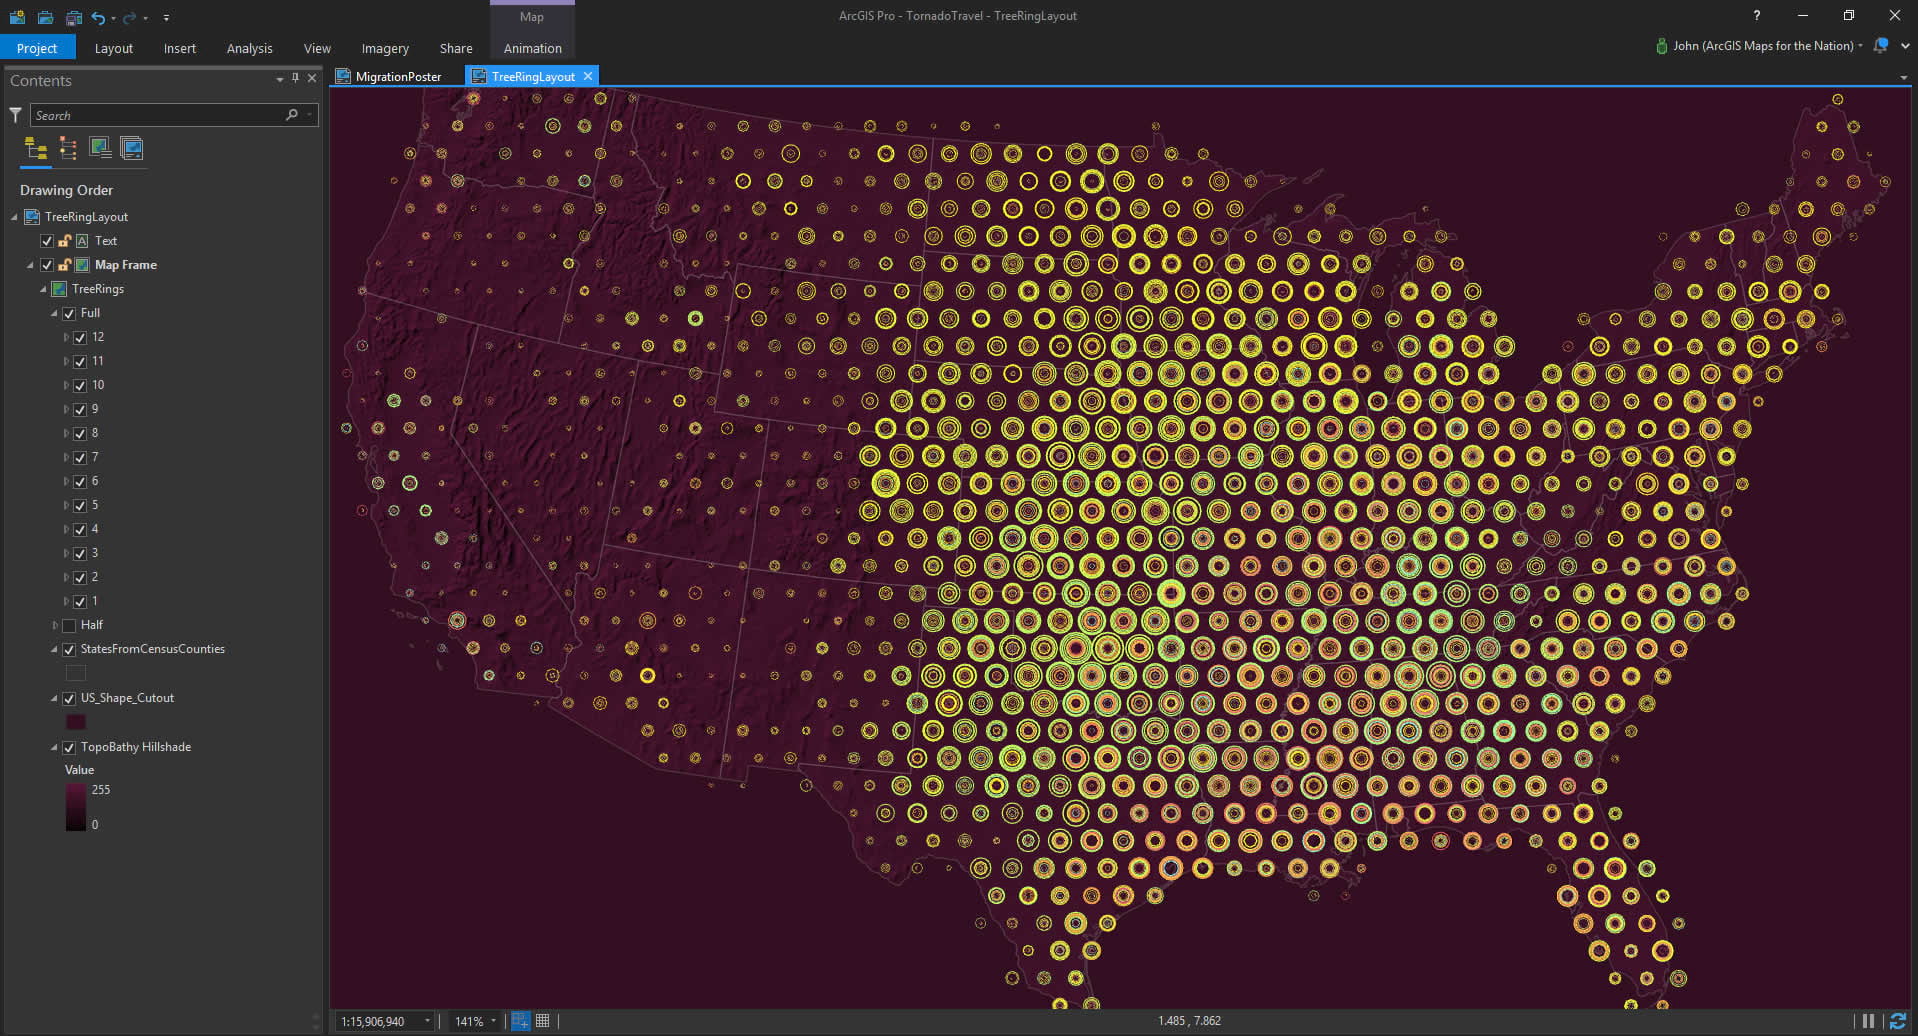The height and width of the screenshot is (1036, 1918).
Task: Switch to the Animation ribbon tab
Action: click(532, 48)
